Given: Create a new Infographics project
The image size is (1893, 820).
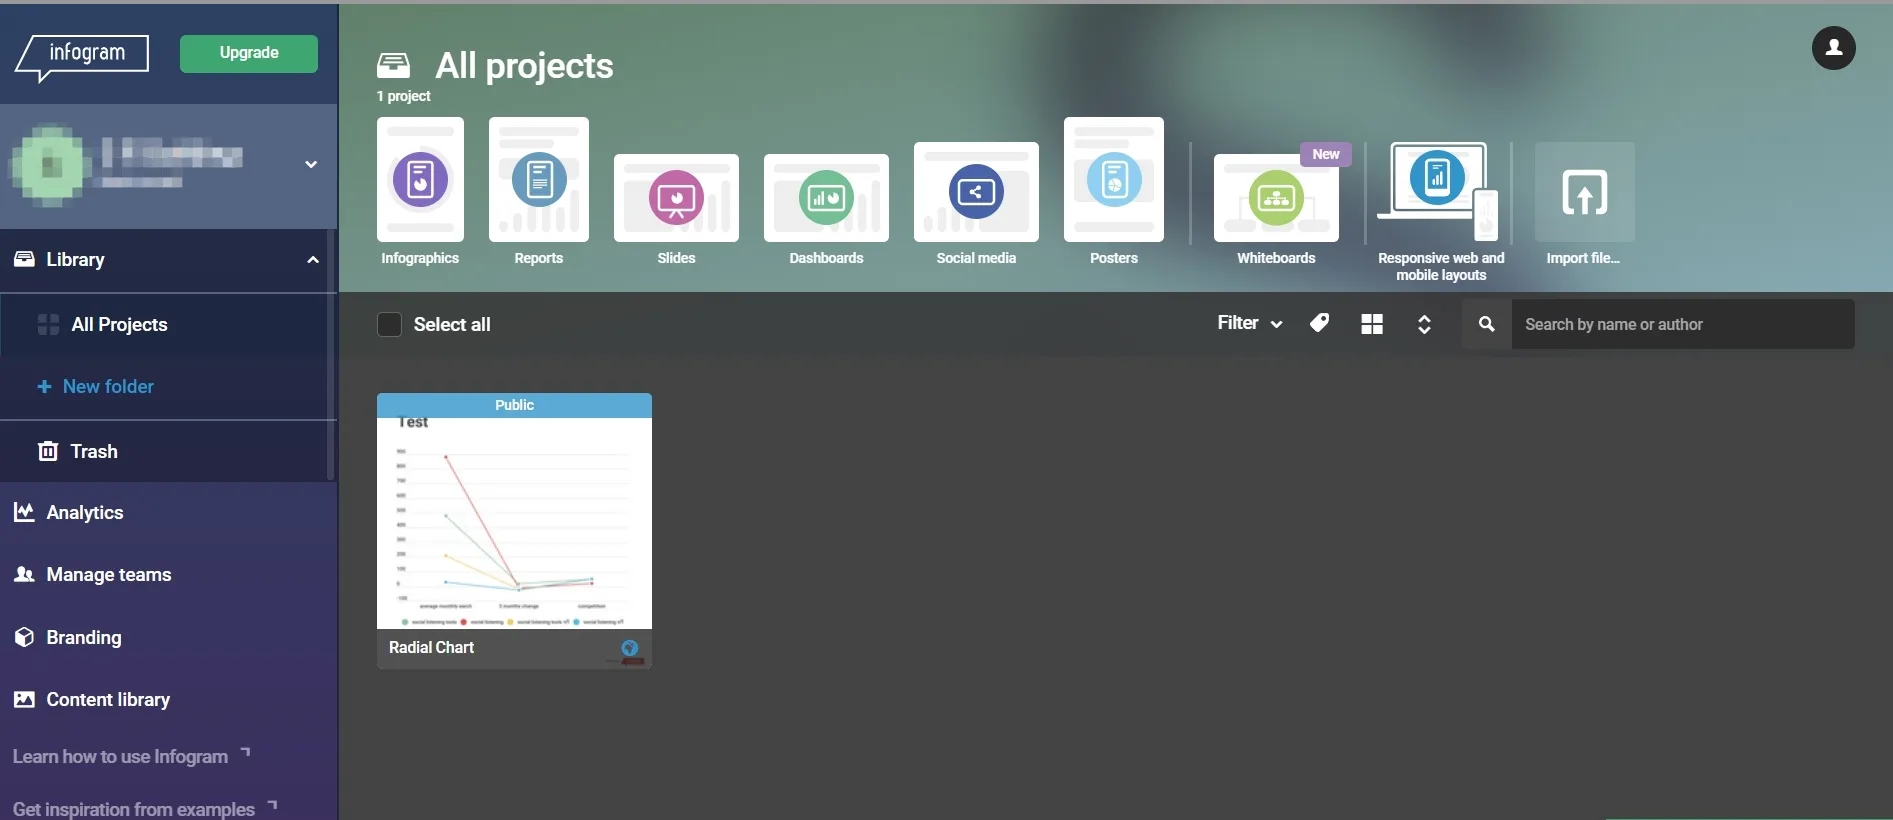Looking at the screenshot, I should (x=420, y=181).
